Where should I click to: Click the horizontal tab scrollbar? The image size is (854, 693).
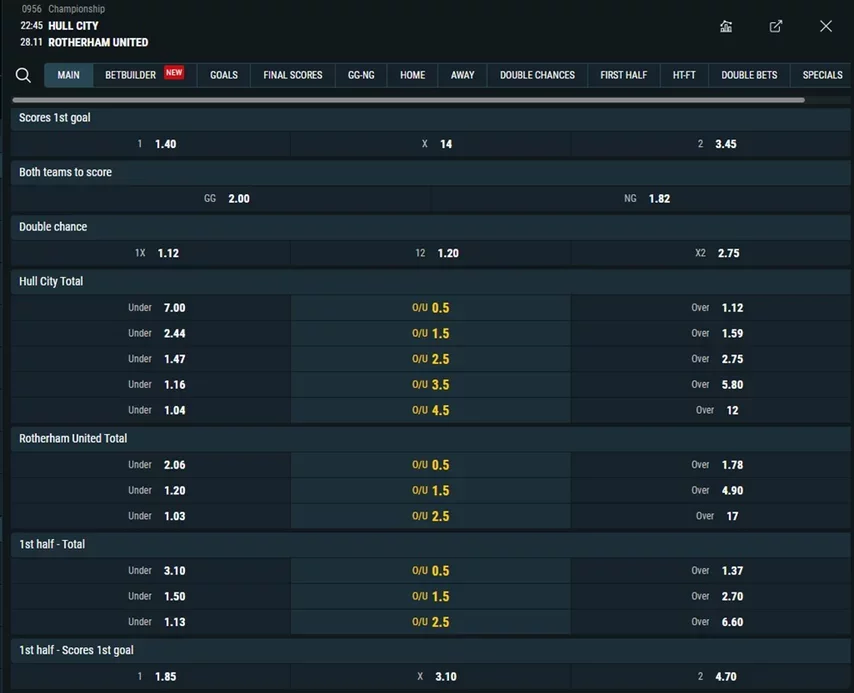408,100
